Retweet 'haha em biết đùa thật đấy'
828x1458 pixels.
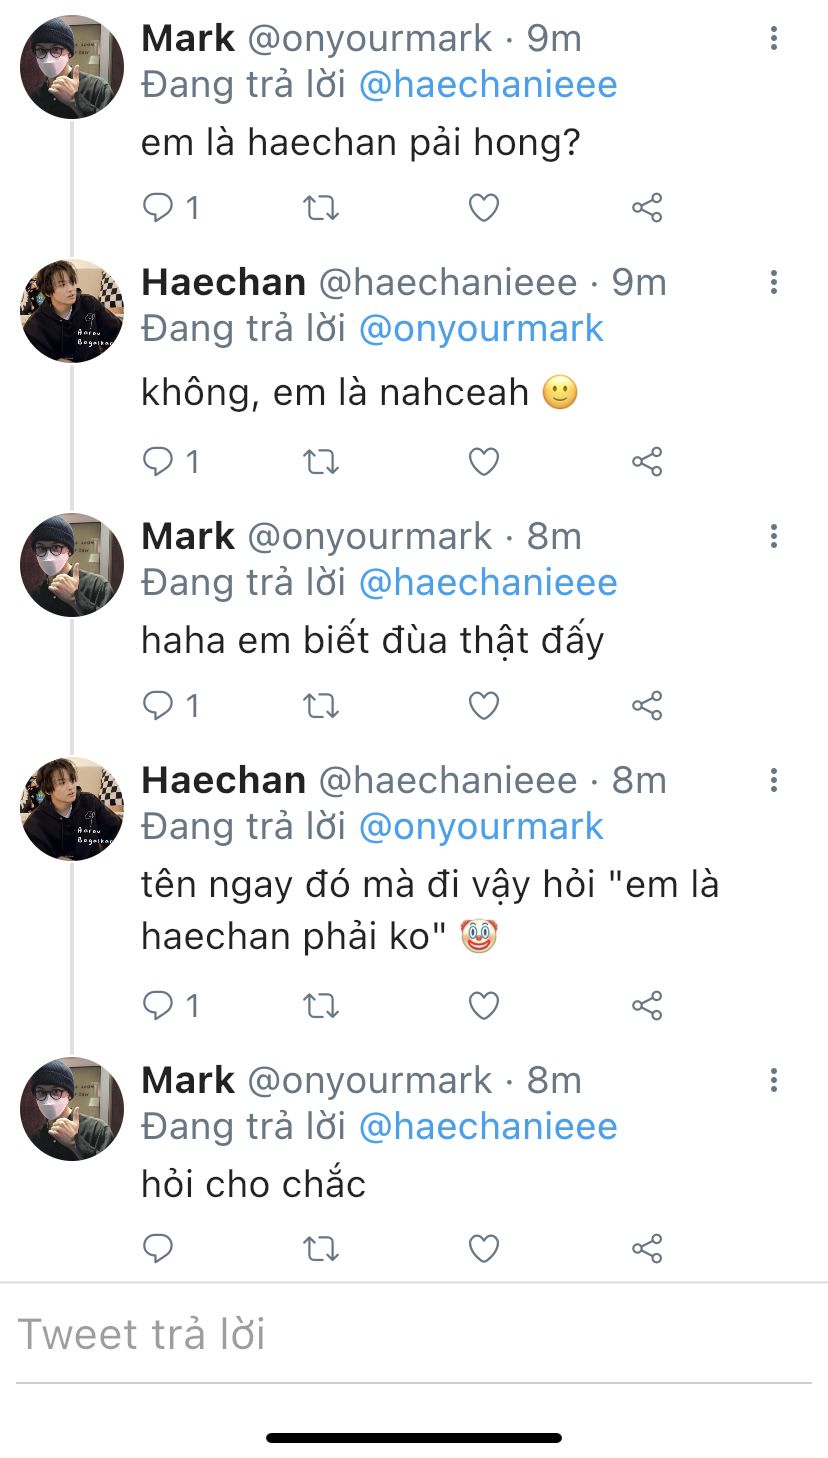[321, 706]
